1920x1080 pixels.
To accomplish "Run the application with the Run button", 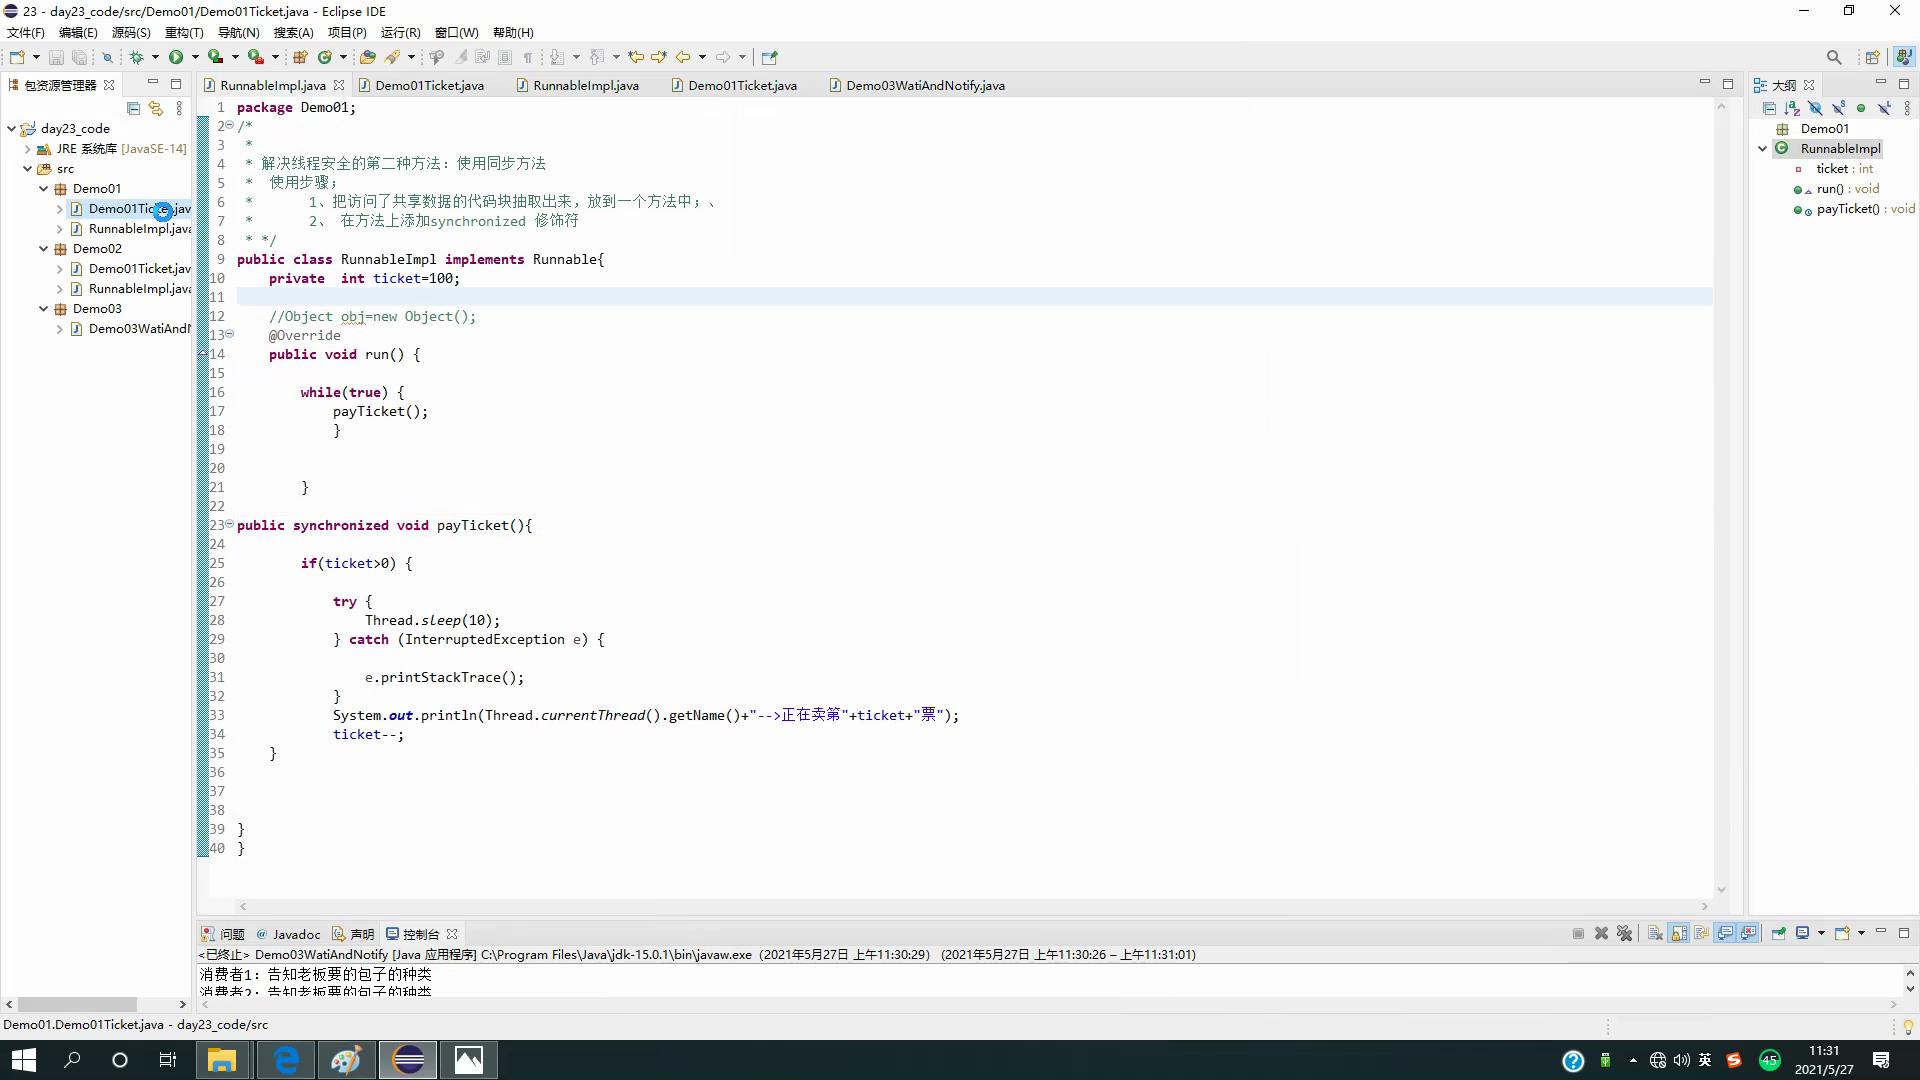I will point(176,57).
